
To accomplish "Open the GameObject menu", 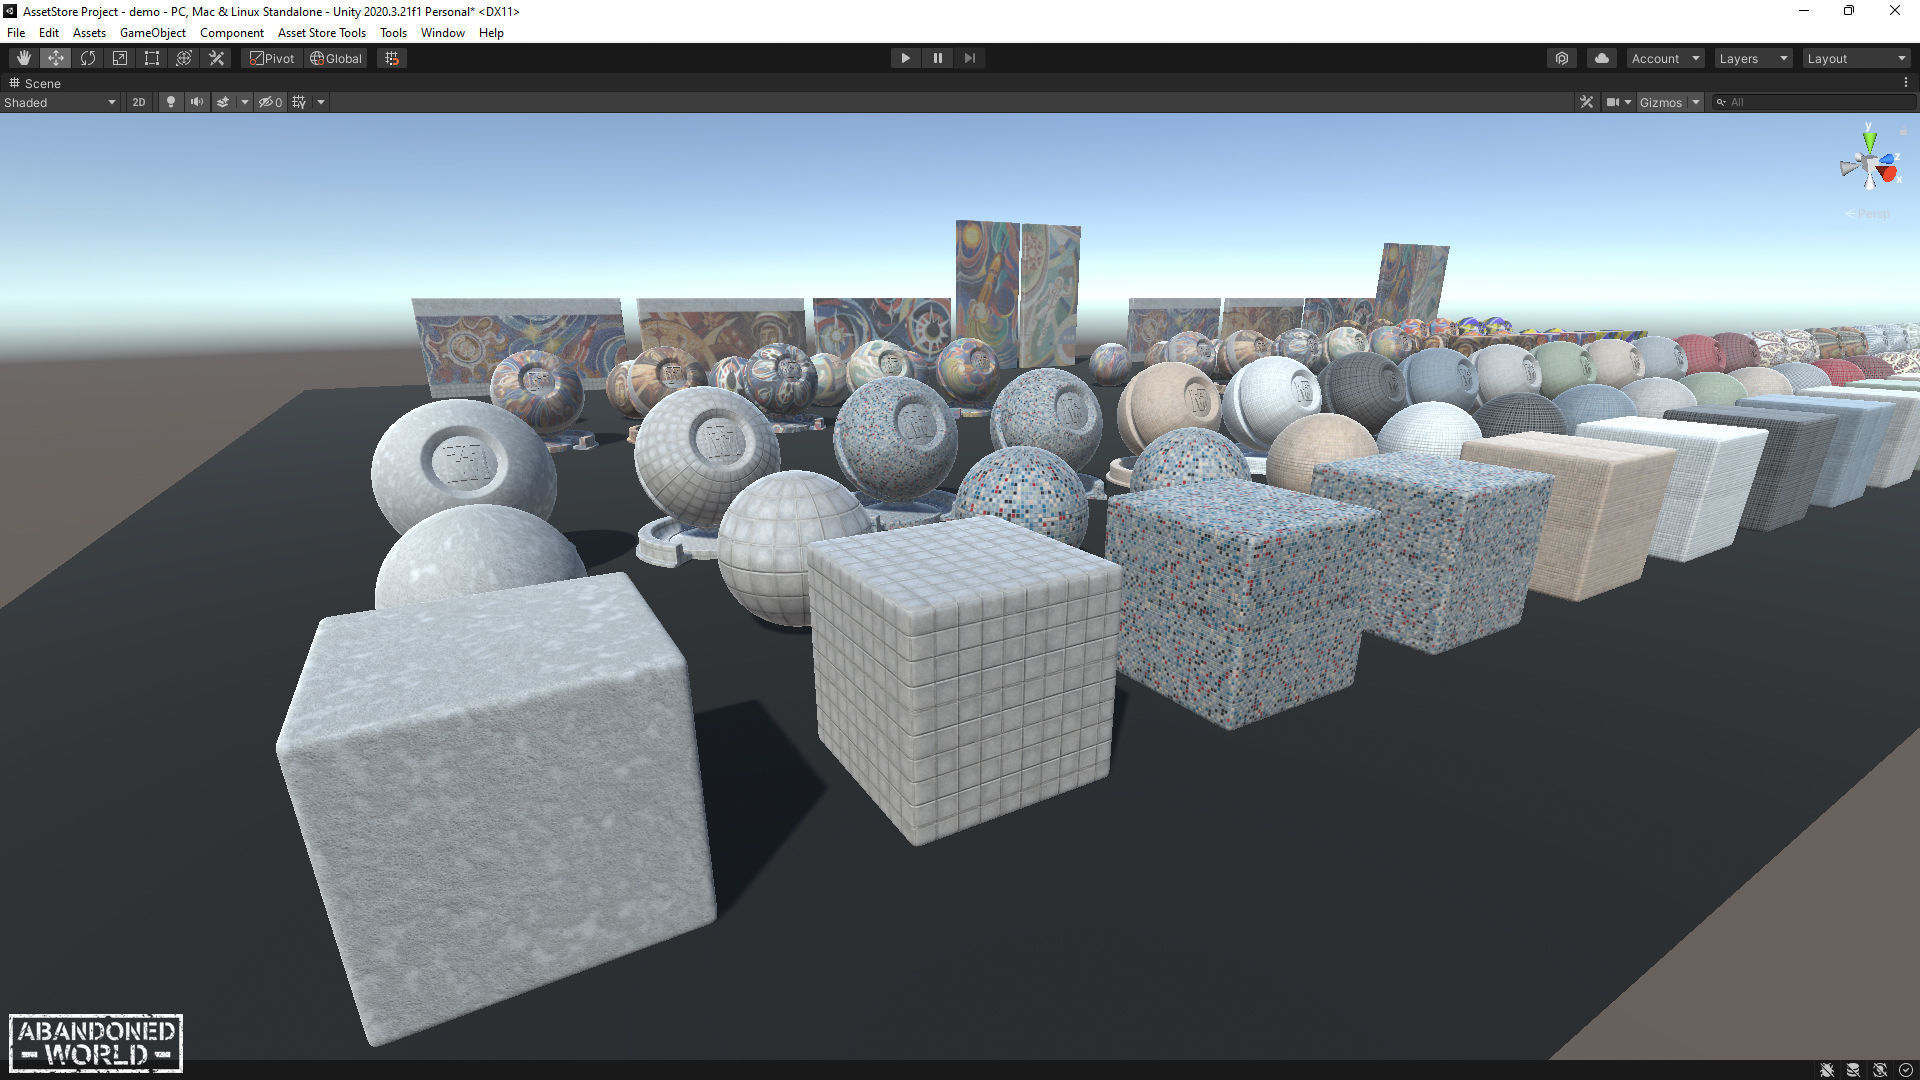I will 152,32.
